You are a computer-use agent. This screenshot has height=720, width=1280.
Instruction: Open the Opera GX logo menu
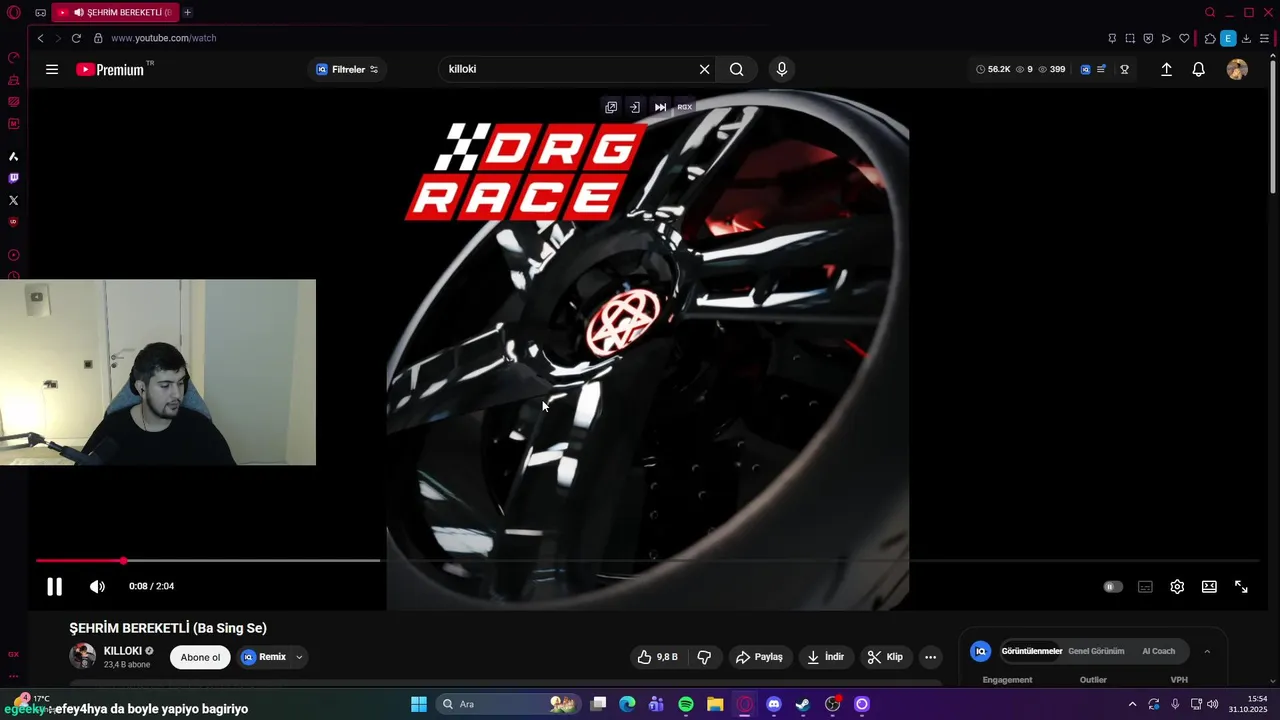point(14,12)
